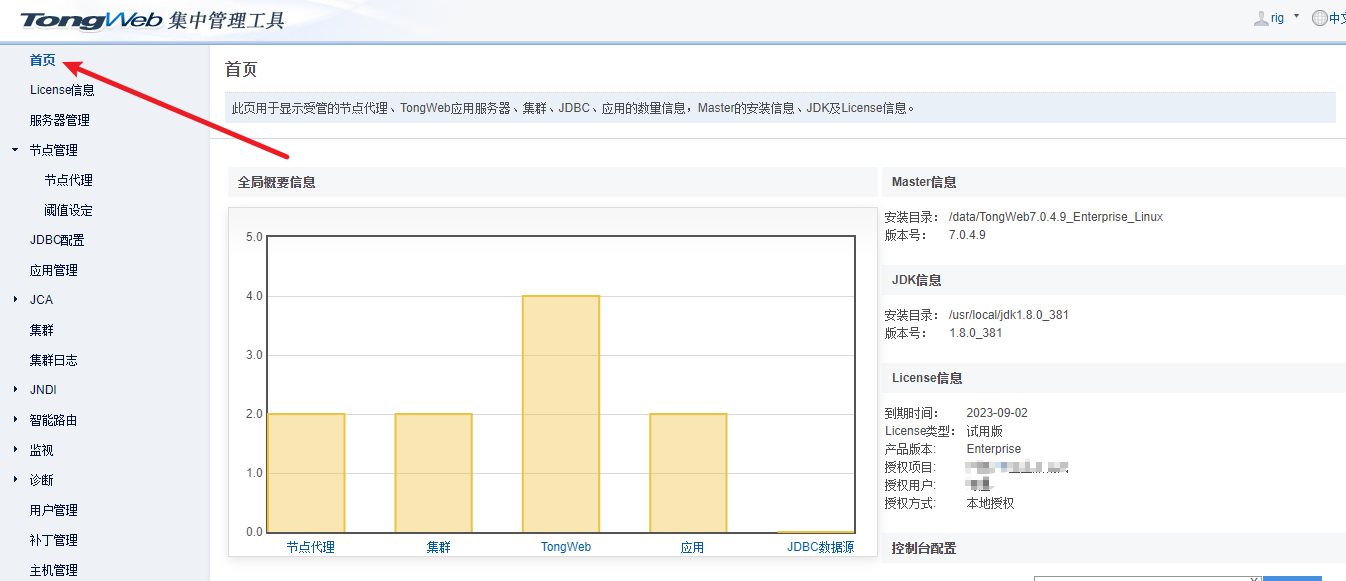Image resolution: width=1346 pixels, height=581 pixels.
Task: Click the 集群 bar in chart
Action: (x=433, y=473)
